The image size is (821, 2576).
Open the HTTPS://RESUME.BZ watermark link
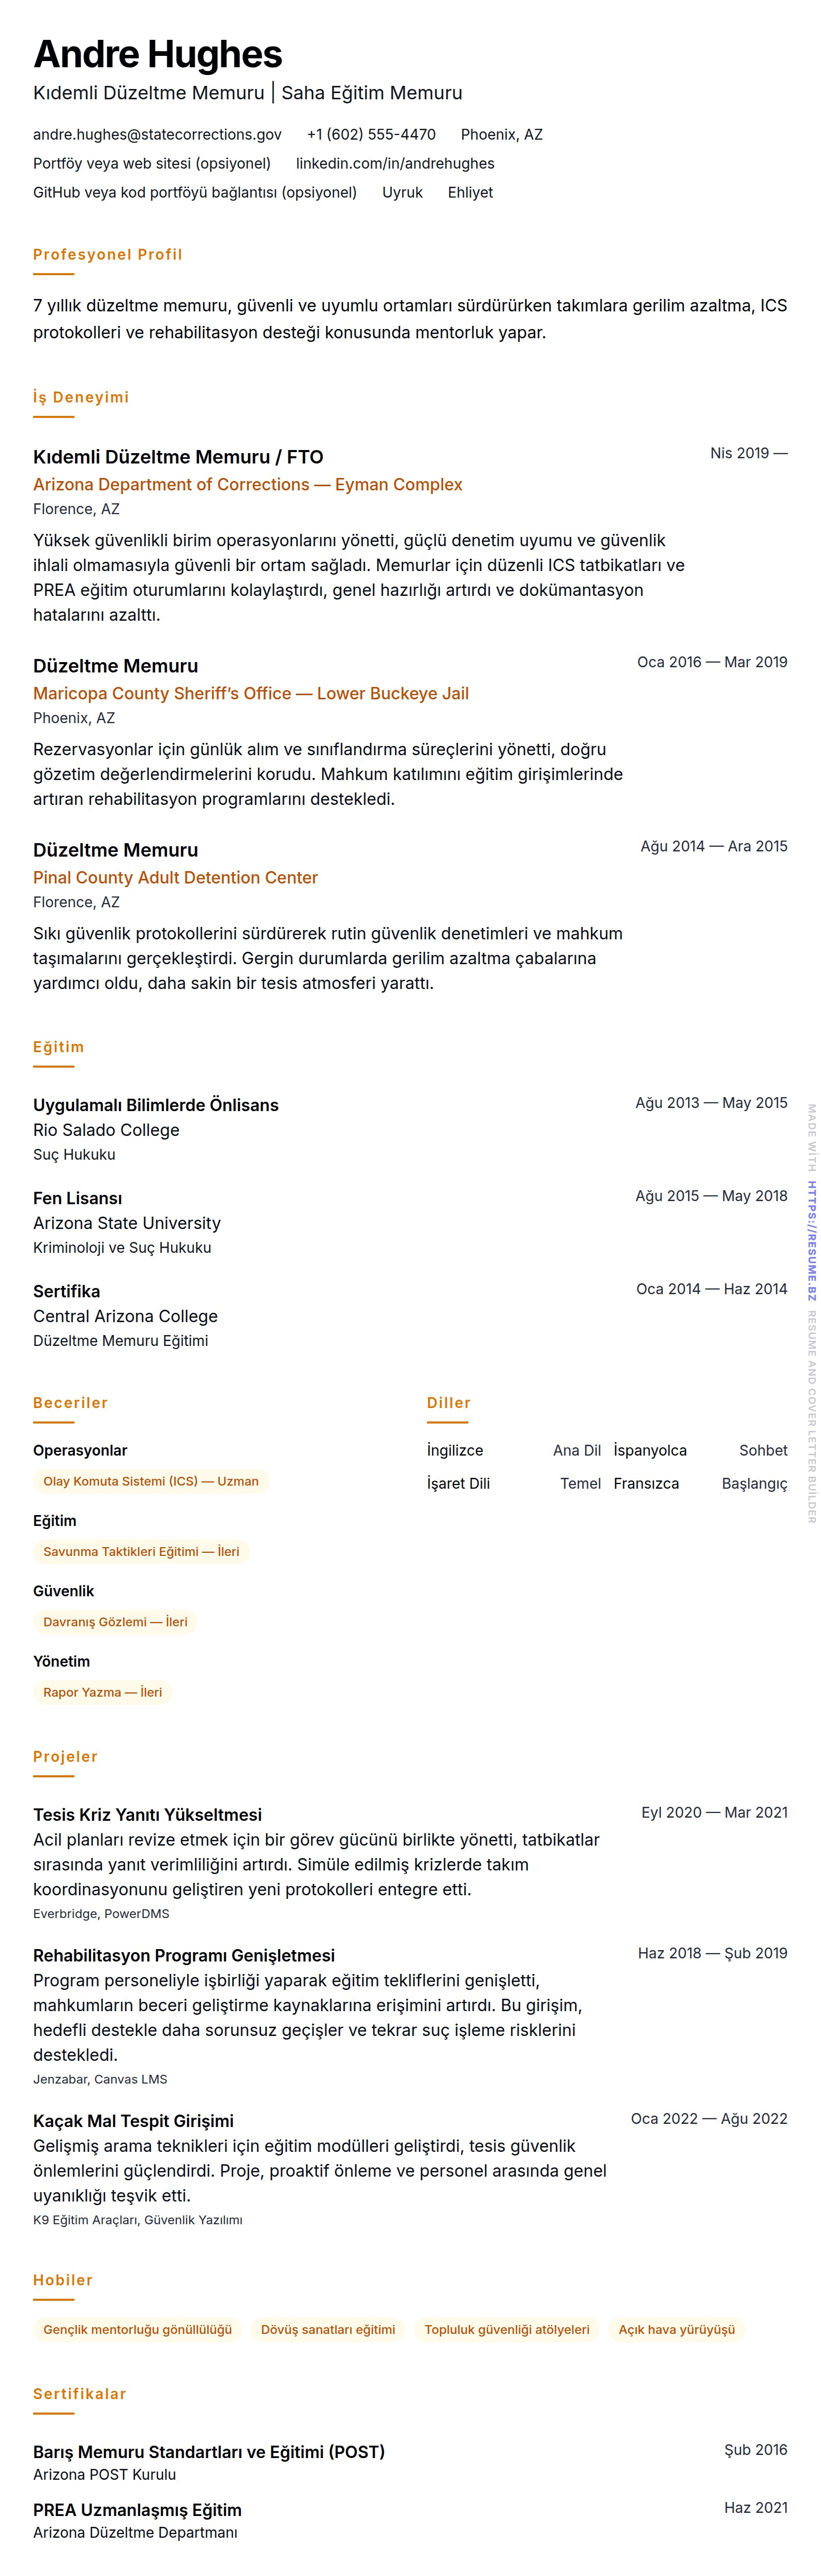812,1240
